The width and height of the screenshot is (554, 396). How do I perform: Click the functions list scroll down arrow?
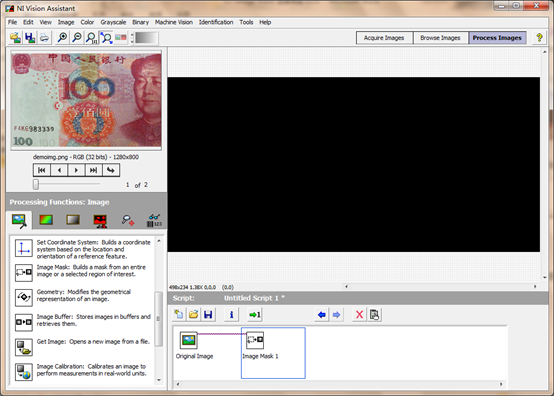159,380
